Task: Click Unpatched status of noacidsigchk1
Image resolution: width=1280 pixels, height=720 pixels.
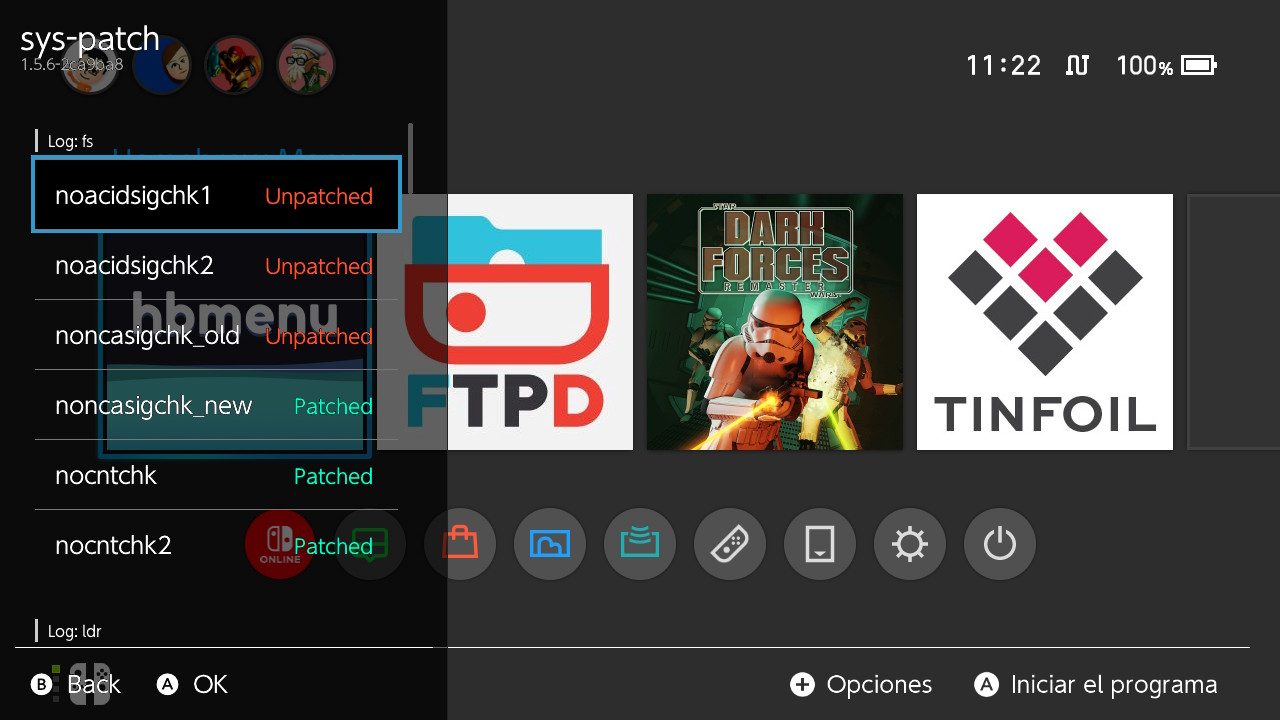Action: coord(319,197)
